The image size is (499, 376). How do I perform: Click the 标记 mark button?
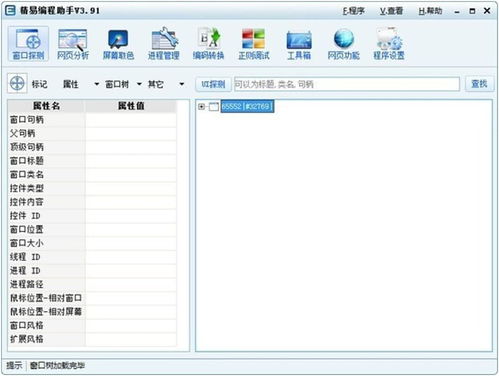(x=39, y=84)
